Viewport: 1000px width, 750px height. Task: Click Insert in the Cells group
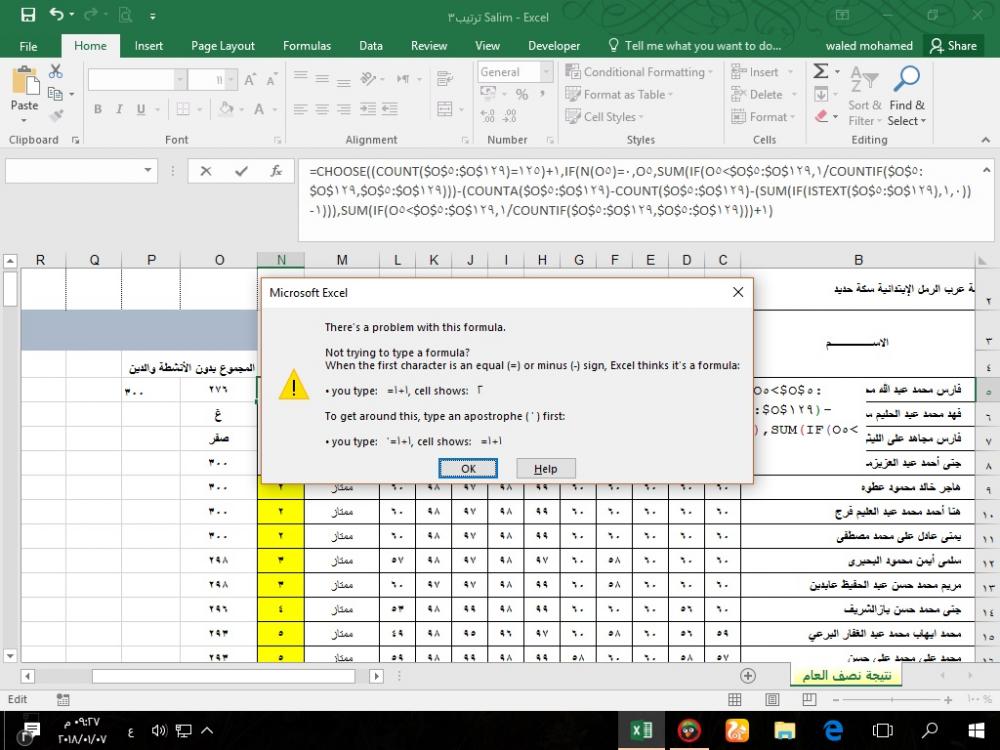coord(763,72)
